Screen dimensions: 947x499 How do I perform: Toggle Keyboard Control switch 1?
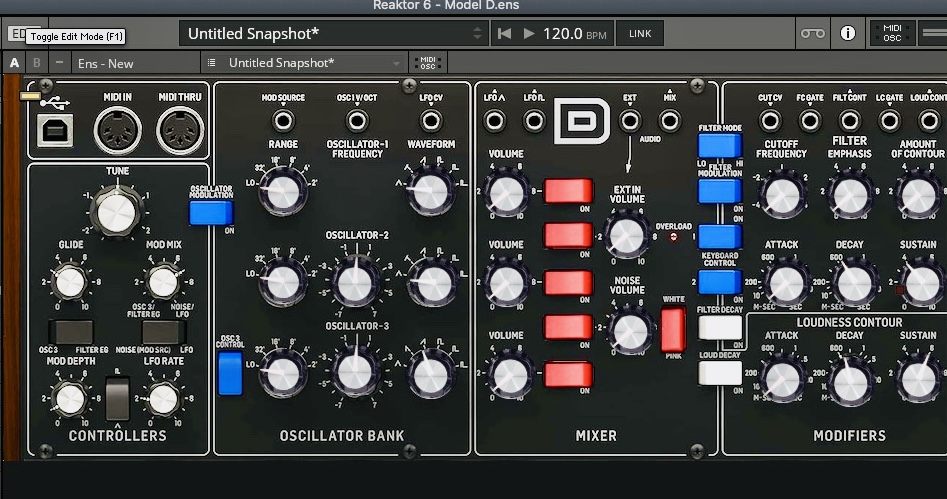(720, 237)
